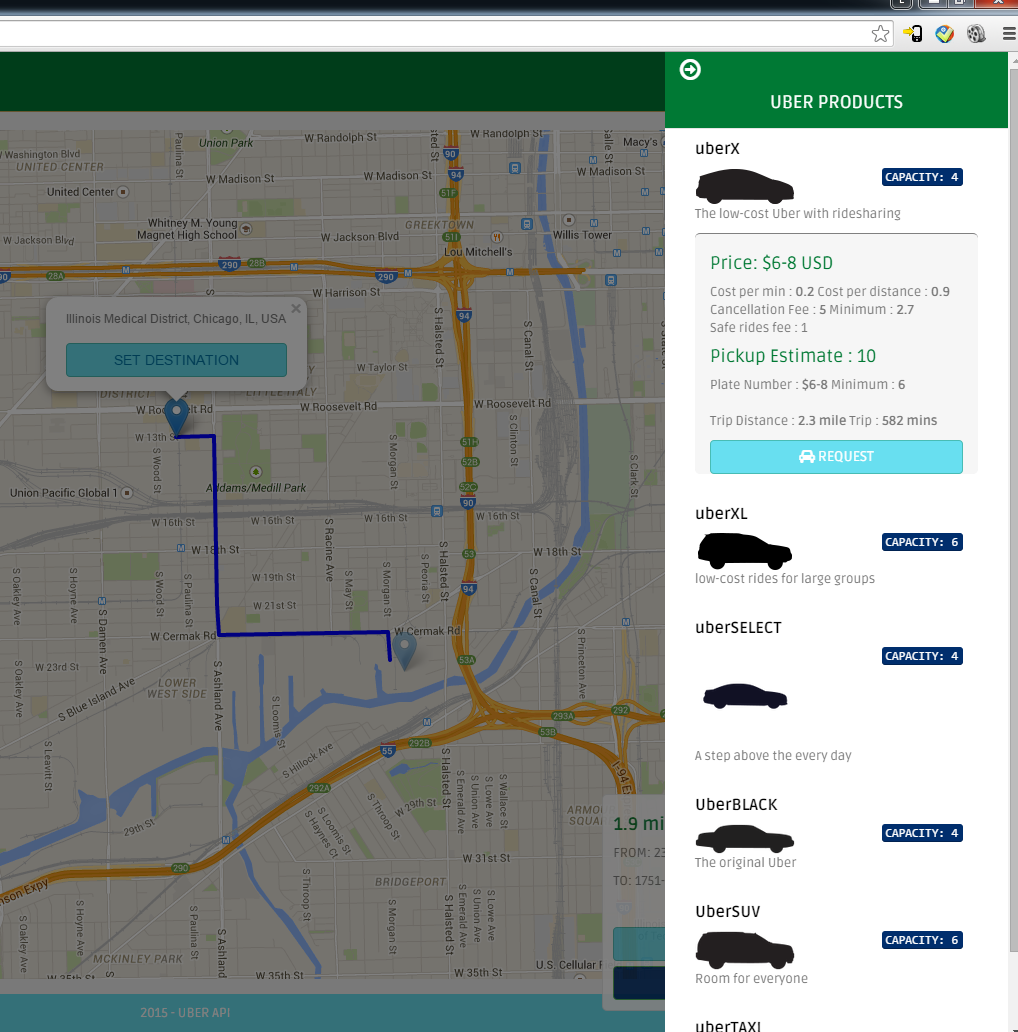The width and height of the screenshot is (1018, 1032).
Task: Click the yellow arrow phone extension icon
Action: pyautogui.click(x=913, y=34)
